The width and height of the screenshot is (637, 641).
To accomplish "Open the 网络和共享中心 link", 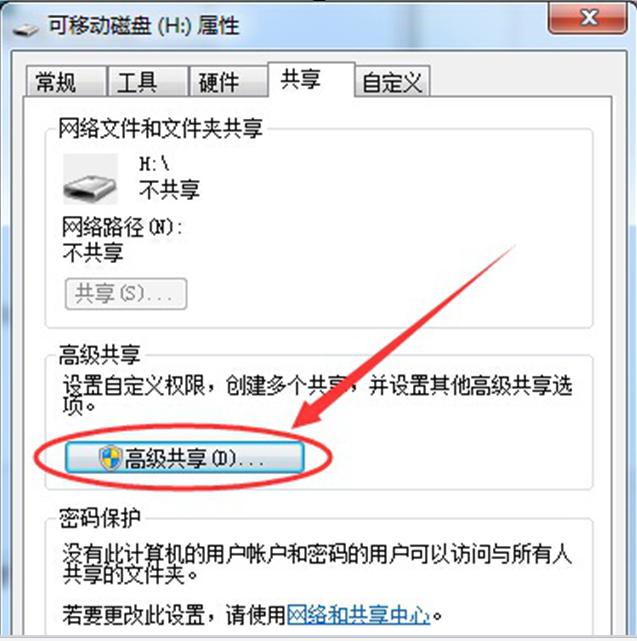I will coord(358,614).
